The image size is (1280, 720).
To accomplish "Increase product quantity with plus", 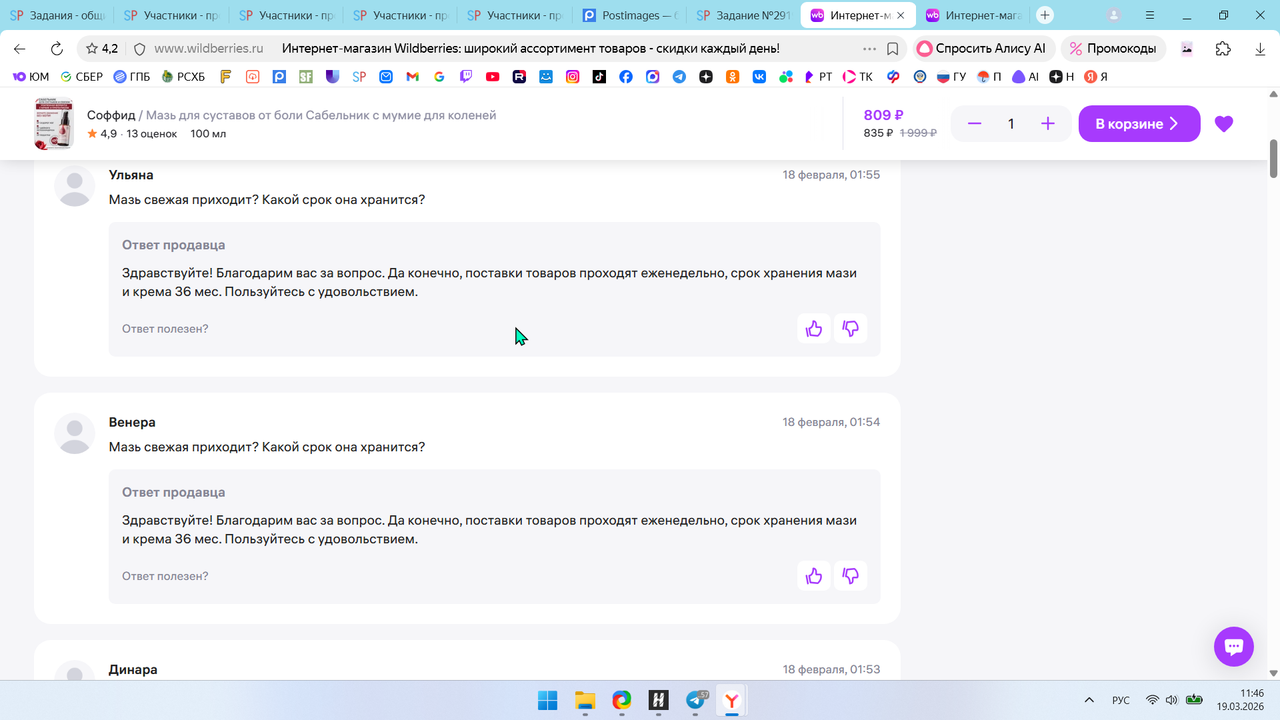I will point(1048,124).
